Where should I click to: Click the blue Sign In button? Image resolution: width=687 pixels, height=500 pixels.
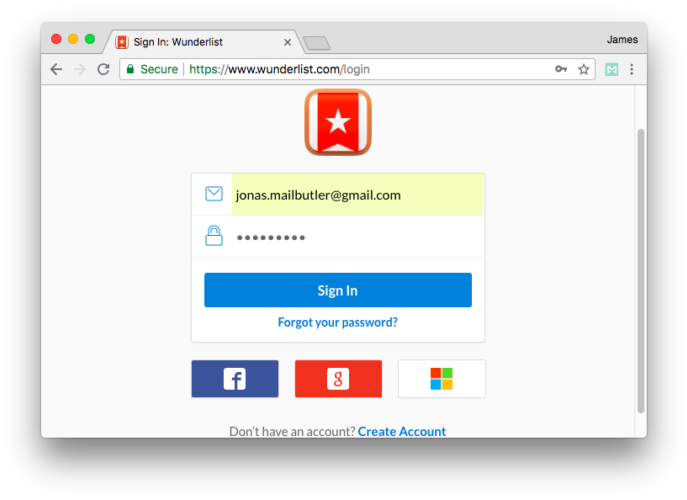pyautogui.click(x=338, y=290)
